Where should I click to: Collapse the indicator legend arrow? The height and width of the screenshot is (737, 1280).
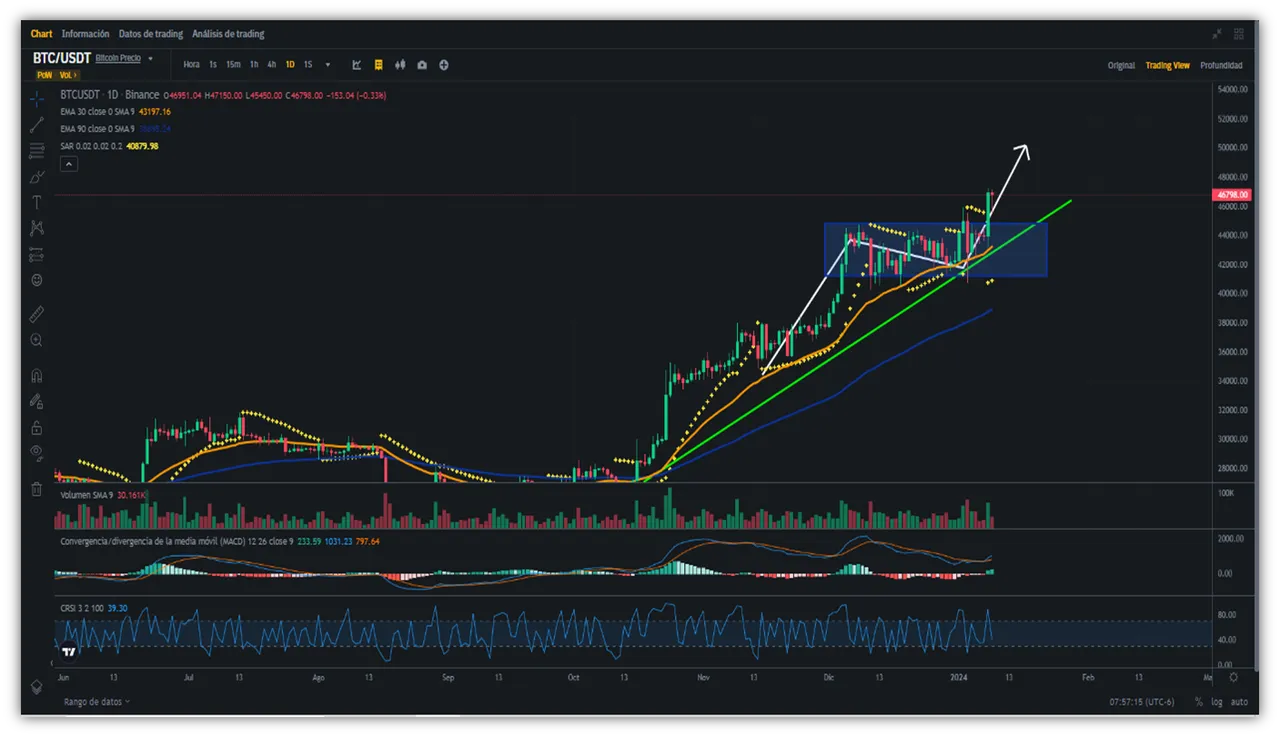coord(69,163)
